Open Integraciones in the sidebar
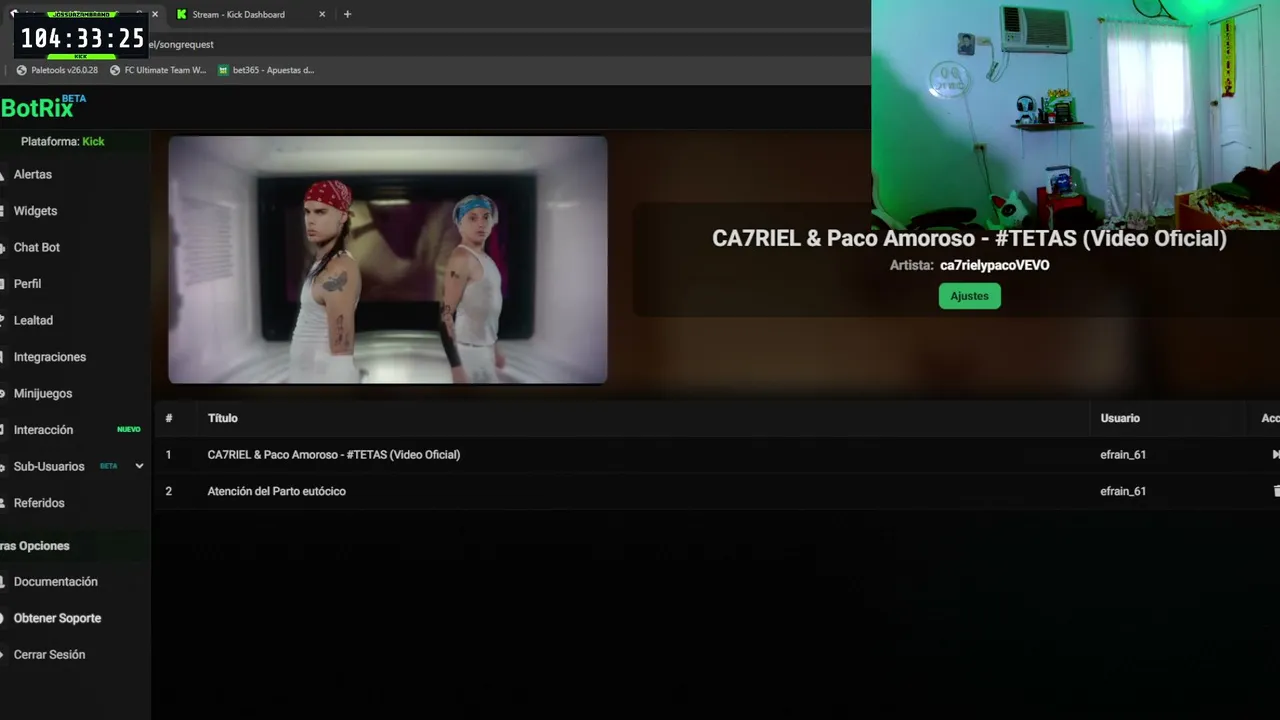This screenshot has width=1280, height=720. pos(49,357)
